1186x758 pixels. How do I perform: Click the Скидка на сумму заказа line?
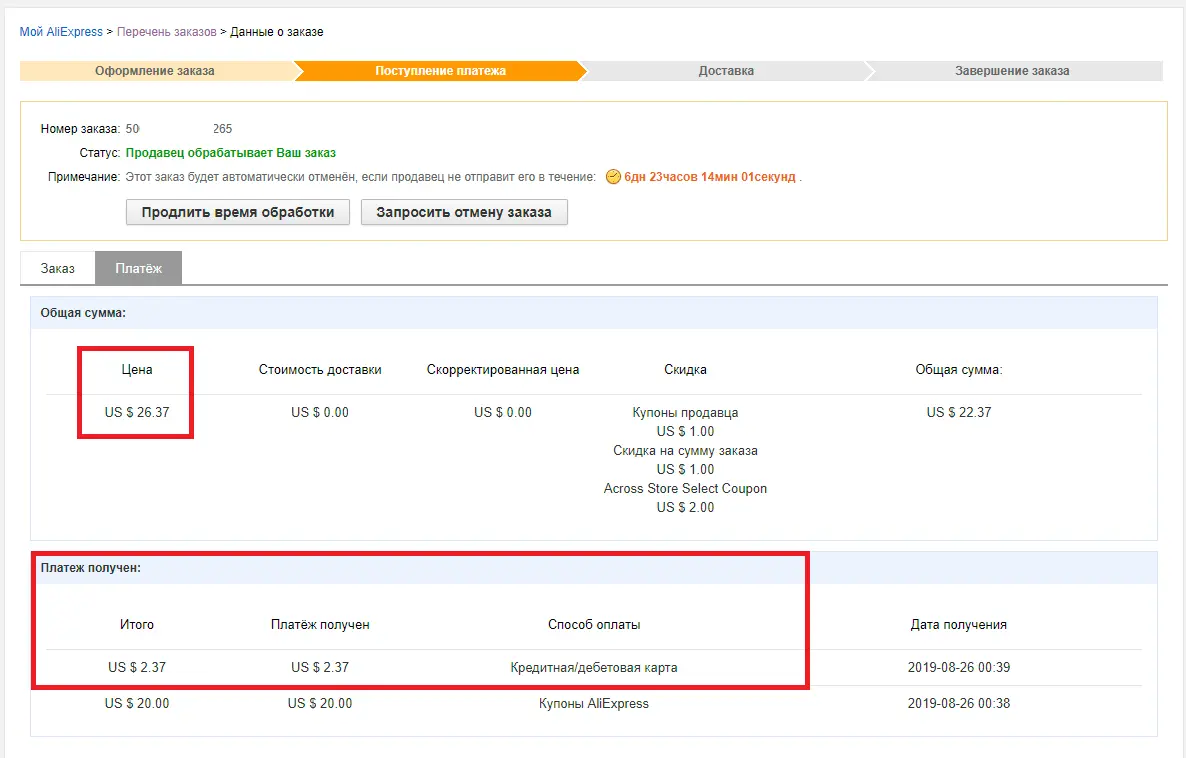pyautogui.click(x=685, y=451)
